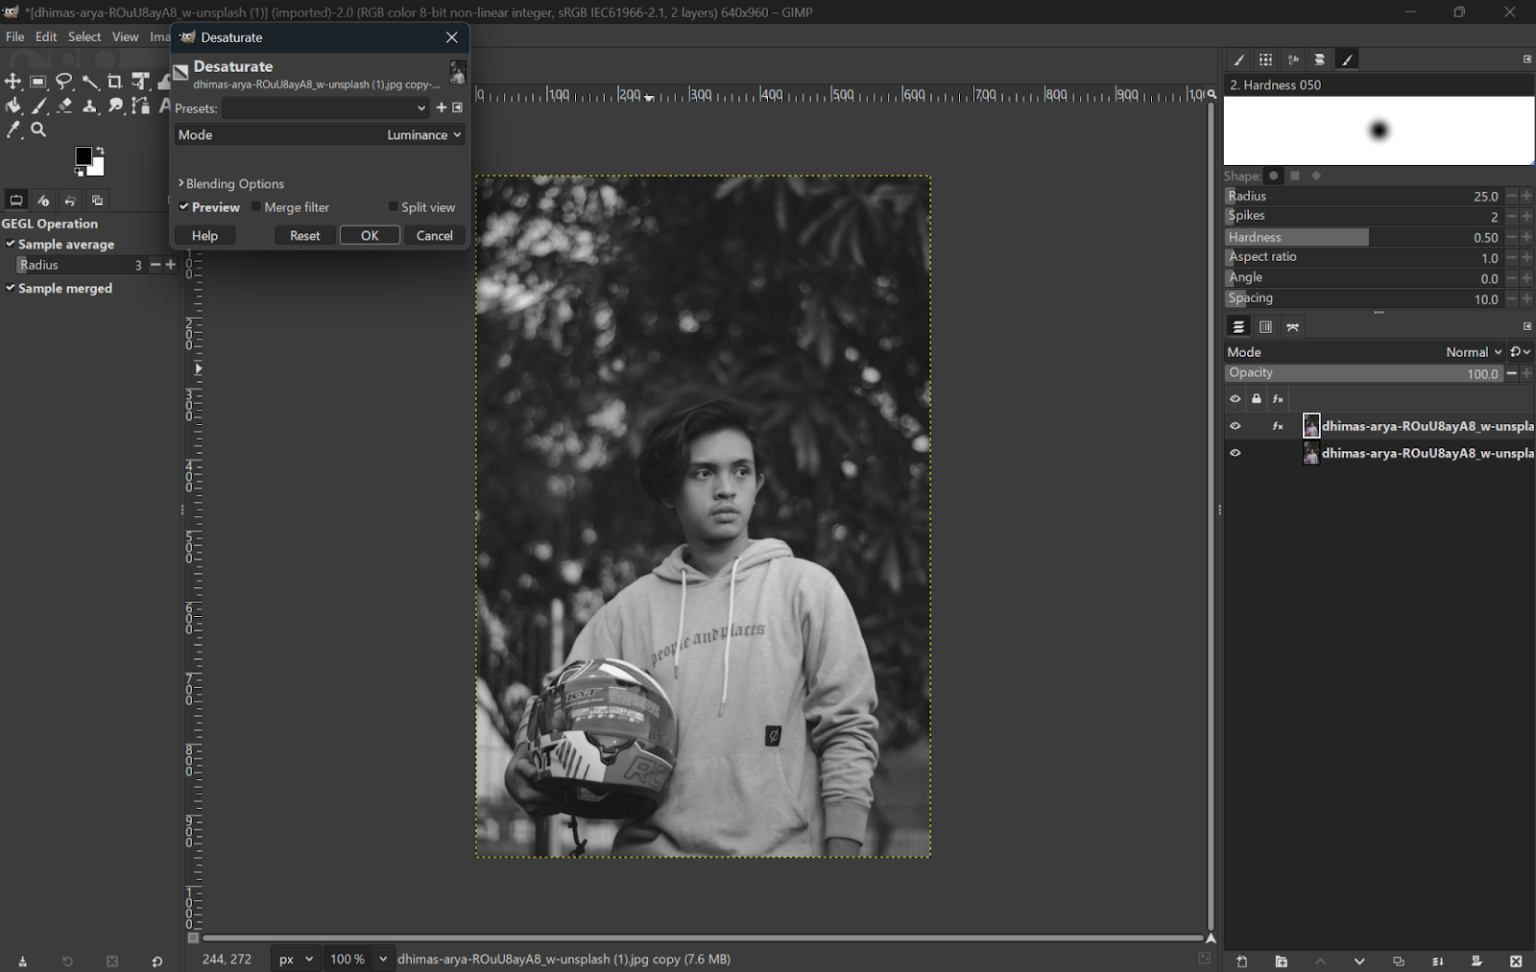Select the Crop tool
The width and height of the screenshot is (1536, 972).
point(115,82)
